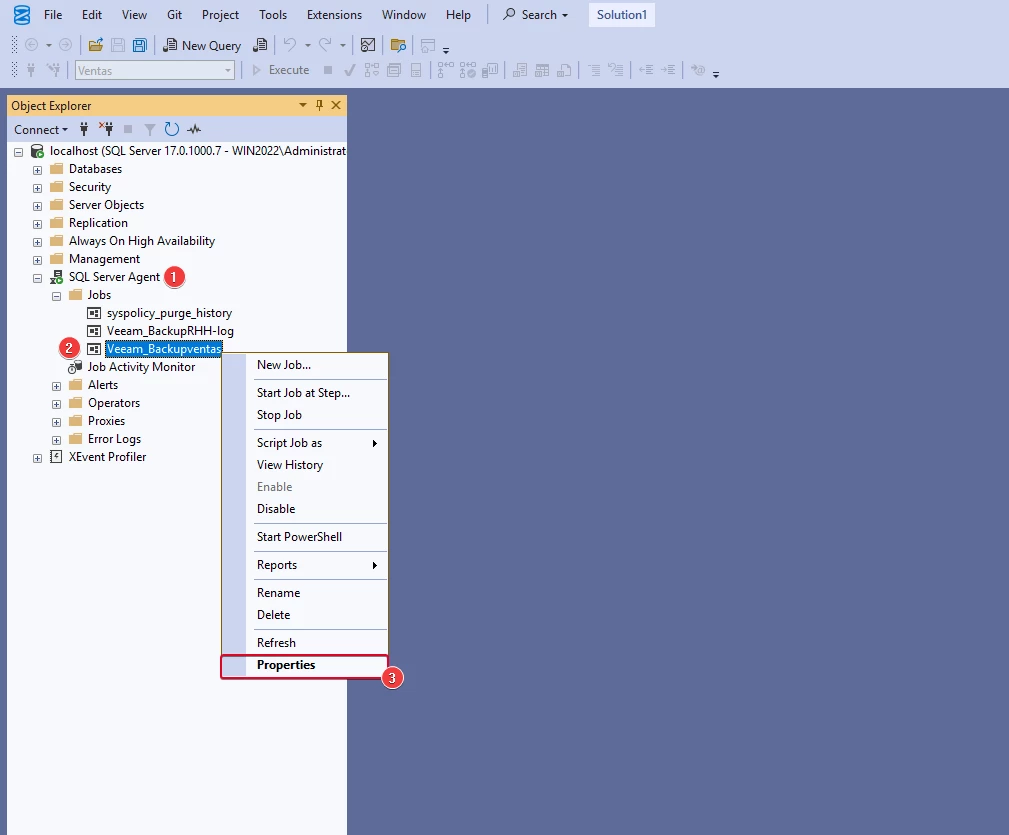The height and width of the screenshot is (835, 1009).
Task: Choose Start PowerShell in the context menu
Action: tap(304, 537)
